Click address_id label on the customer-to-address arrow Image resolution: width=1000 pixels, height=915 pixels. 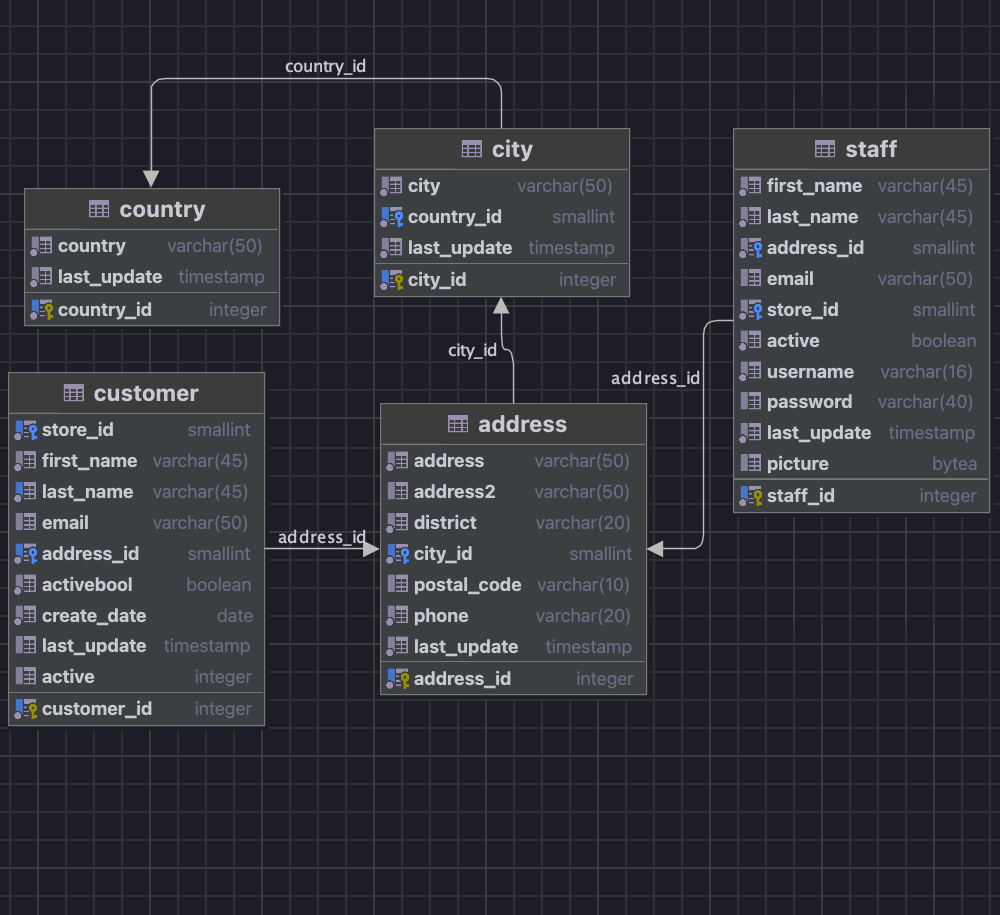coord(321,537)
